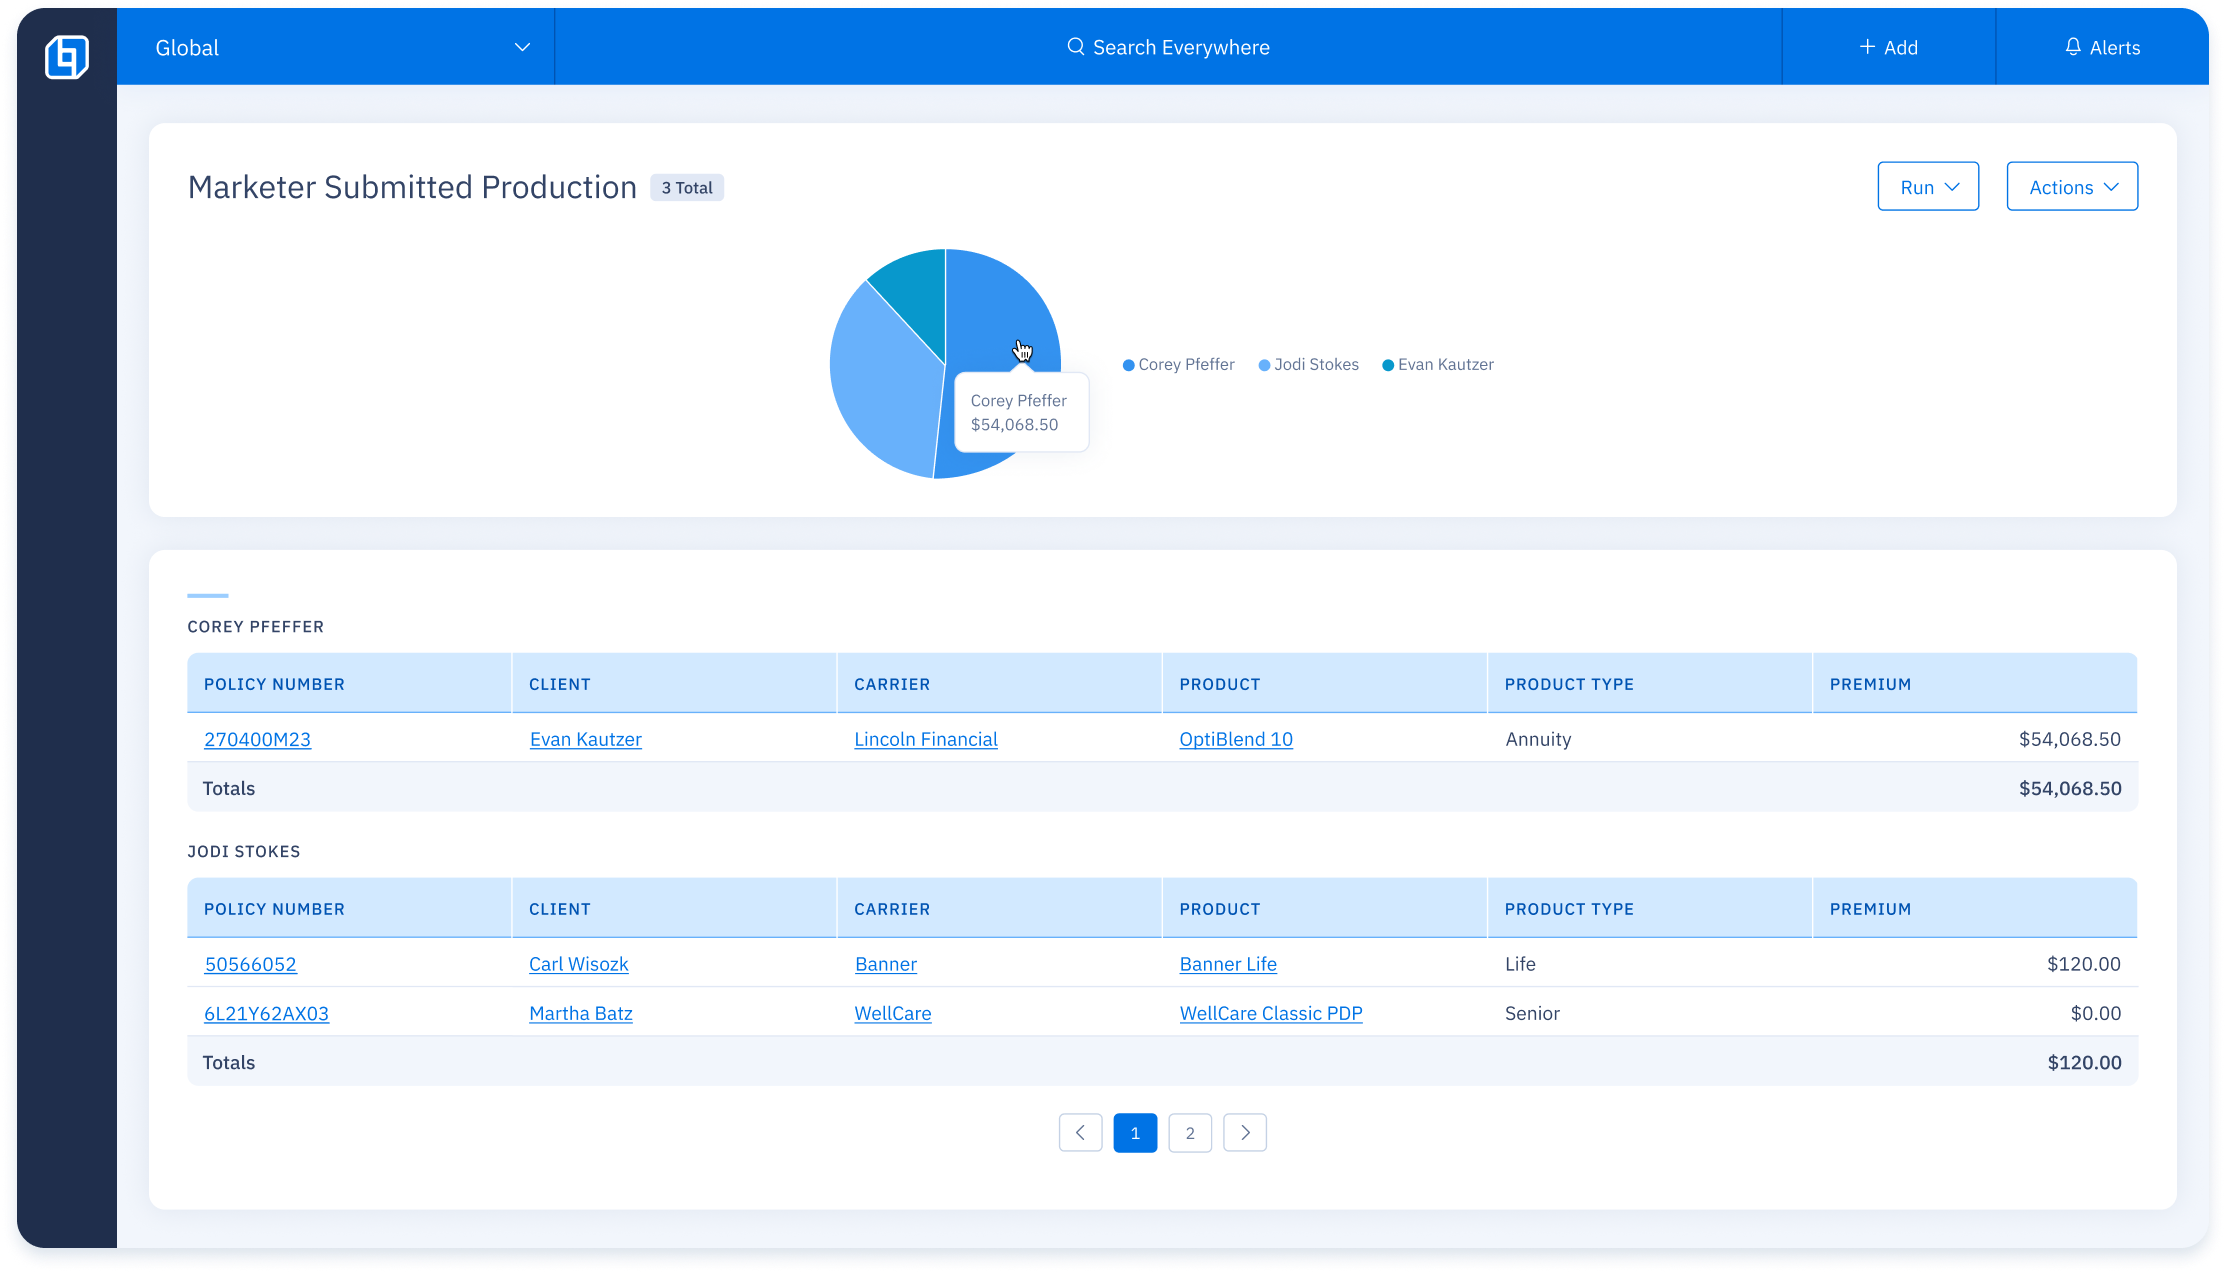Viewport: 2225px width, 1272px height.
Task: Click the Alerts bell icon
Action: click(2073, 47)
